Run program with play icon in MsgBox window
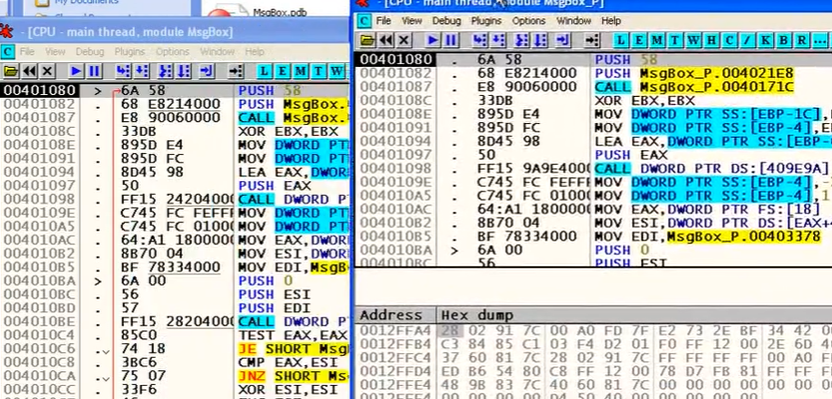The width and height of the screenshot is (832, 399). (76, 71)
